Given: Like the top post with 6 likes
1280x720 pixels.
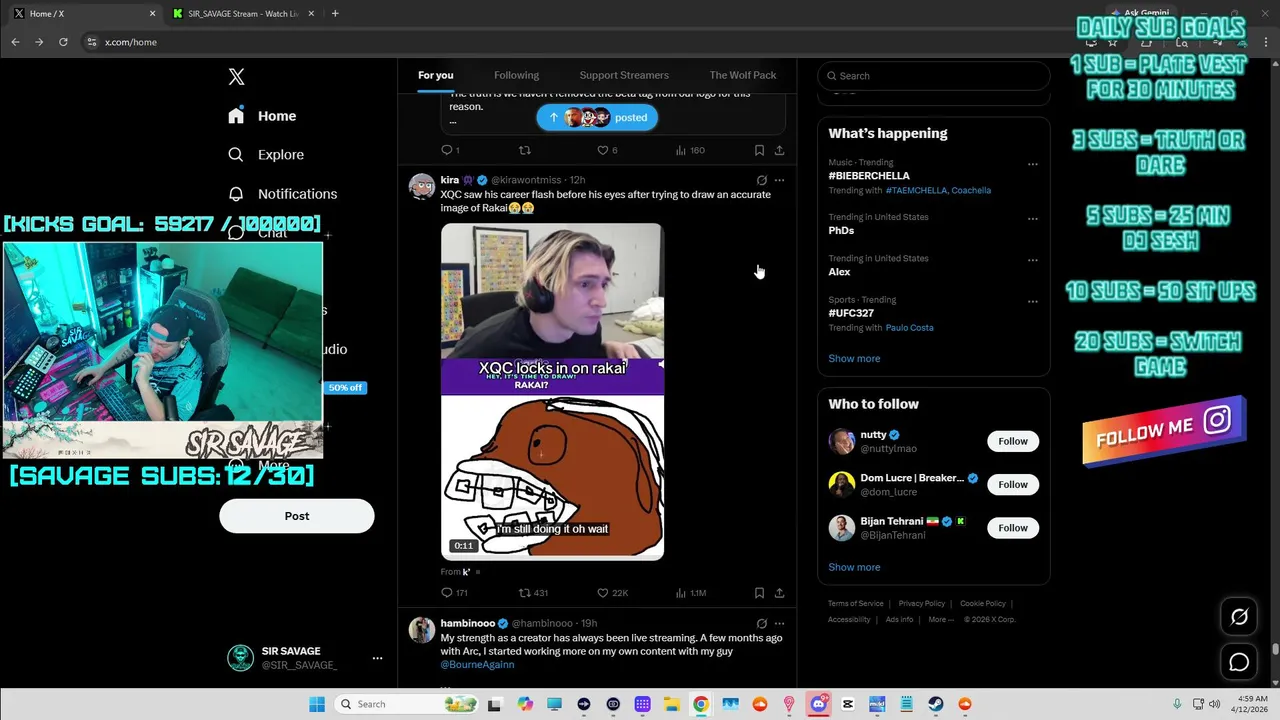Looking at the screenshot, I should 607,150.
